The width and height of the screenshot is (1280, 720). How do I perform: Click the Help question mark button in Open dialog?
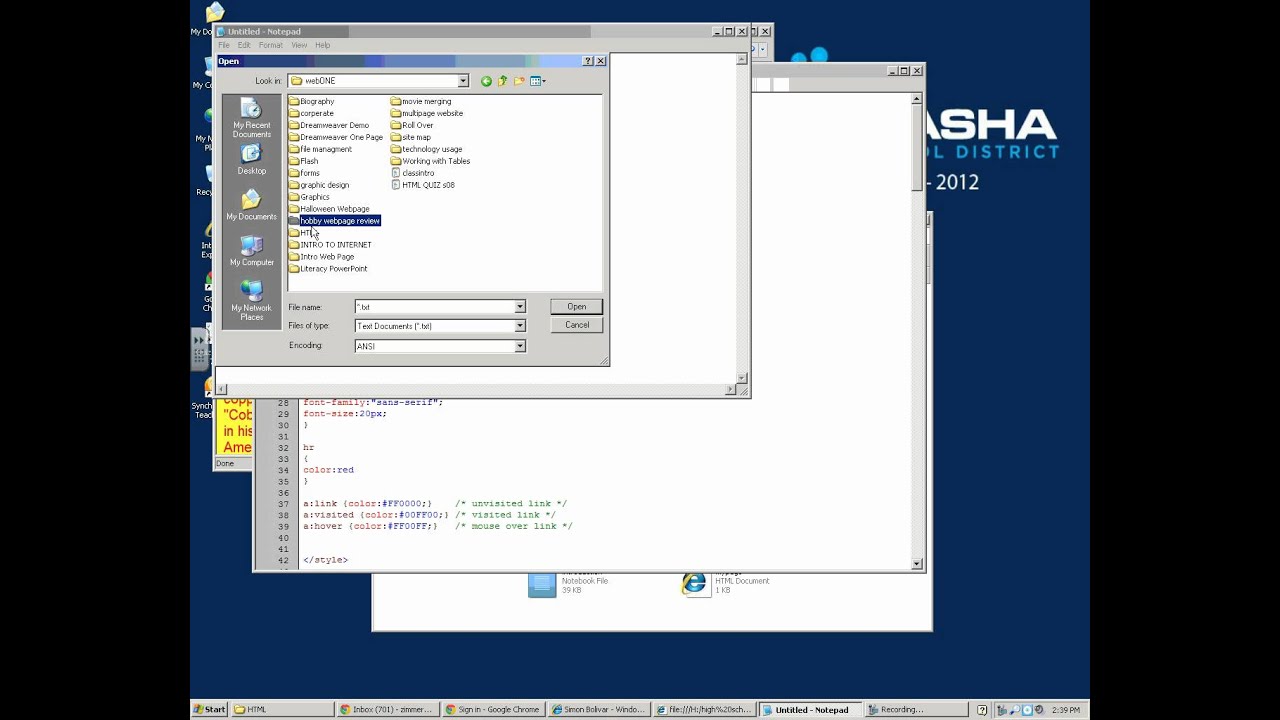click(588, 61)
